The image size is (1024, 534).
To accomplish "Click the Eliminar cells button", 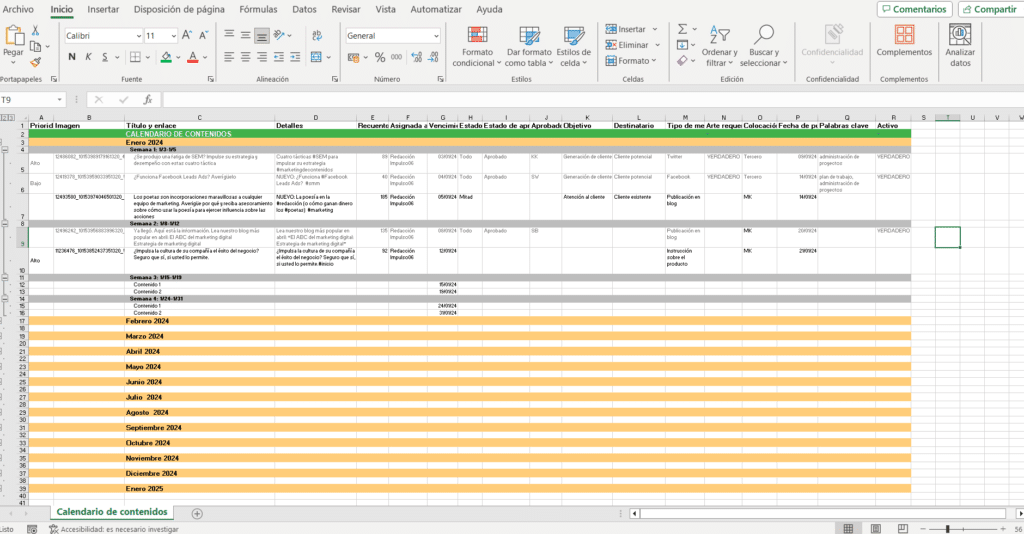I will click(633, 45).
